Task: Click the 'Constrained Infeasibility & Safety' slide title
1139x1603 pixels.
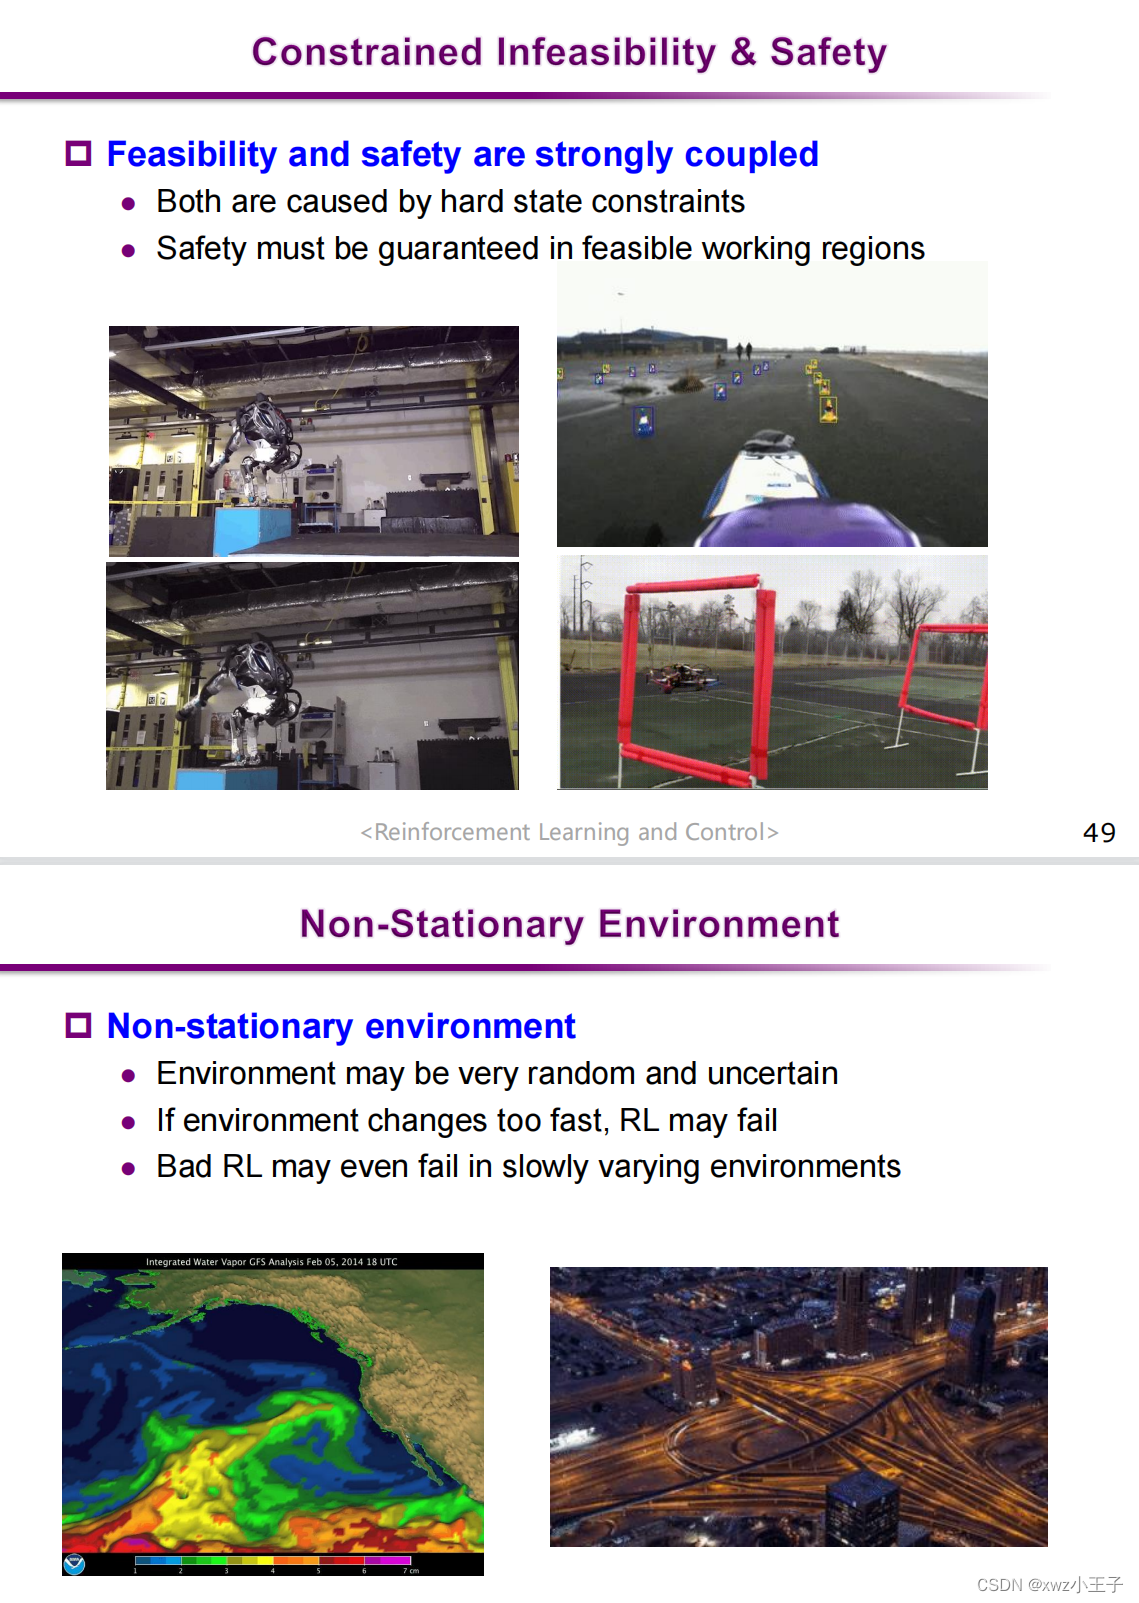Action: pyautogui.click(x=569, y=52)
